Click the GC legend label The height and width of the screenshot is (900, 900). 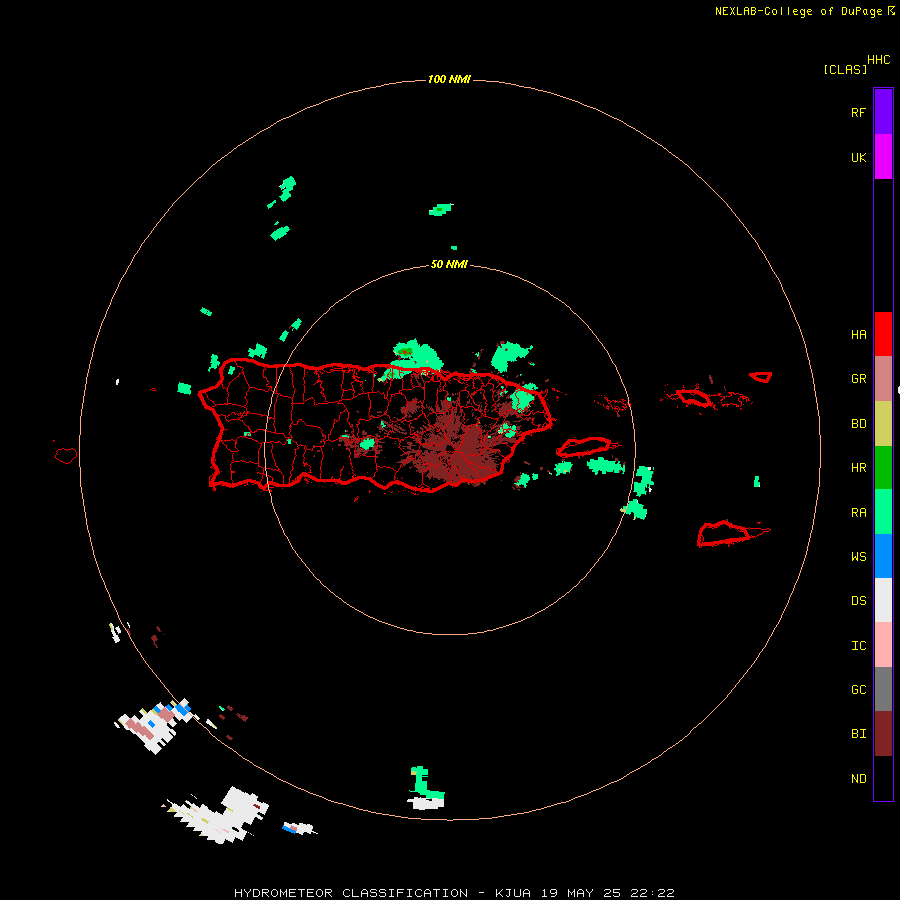click(858, 690)
